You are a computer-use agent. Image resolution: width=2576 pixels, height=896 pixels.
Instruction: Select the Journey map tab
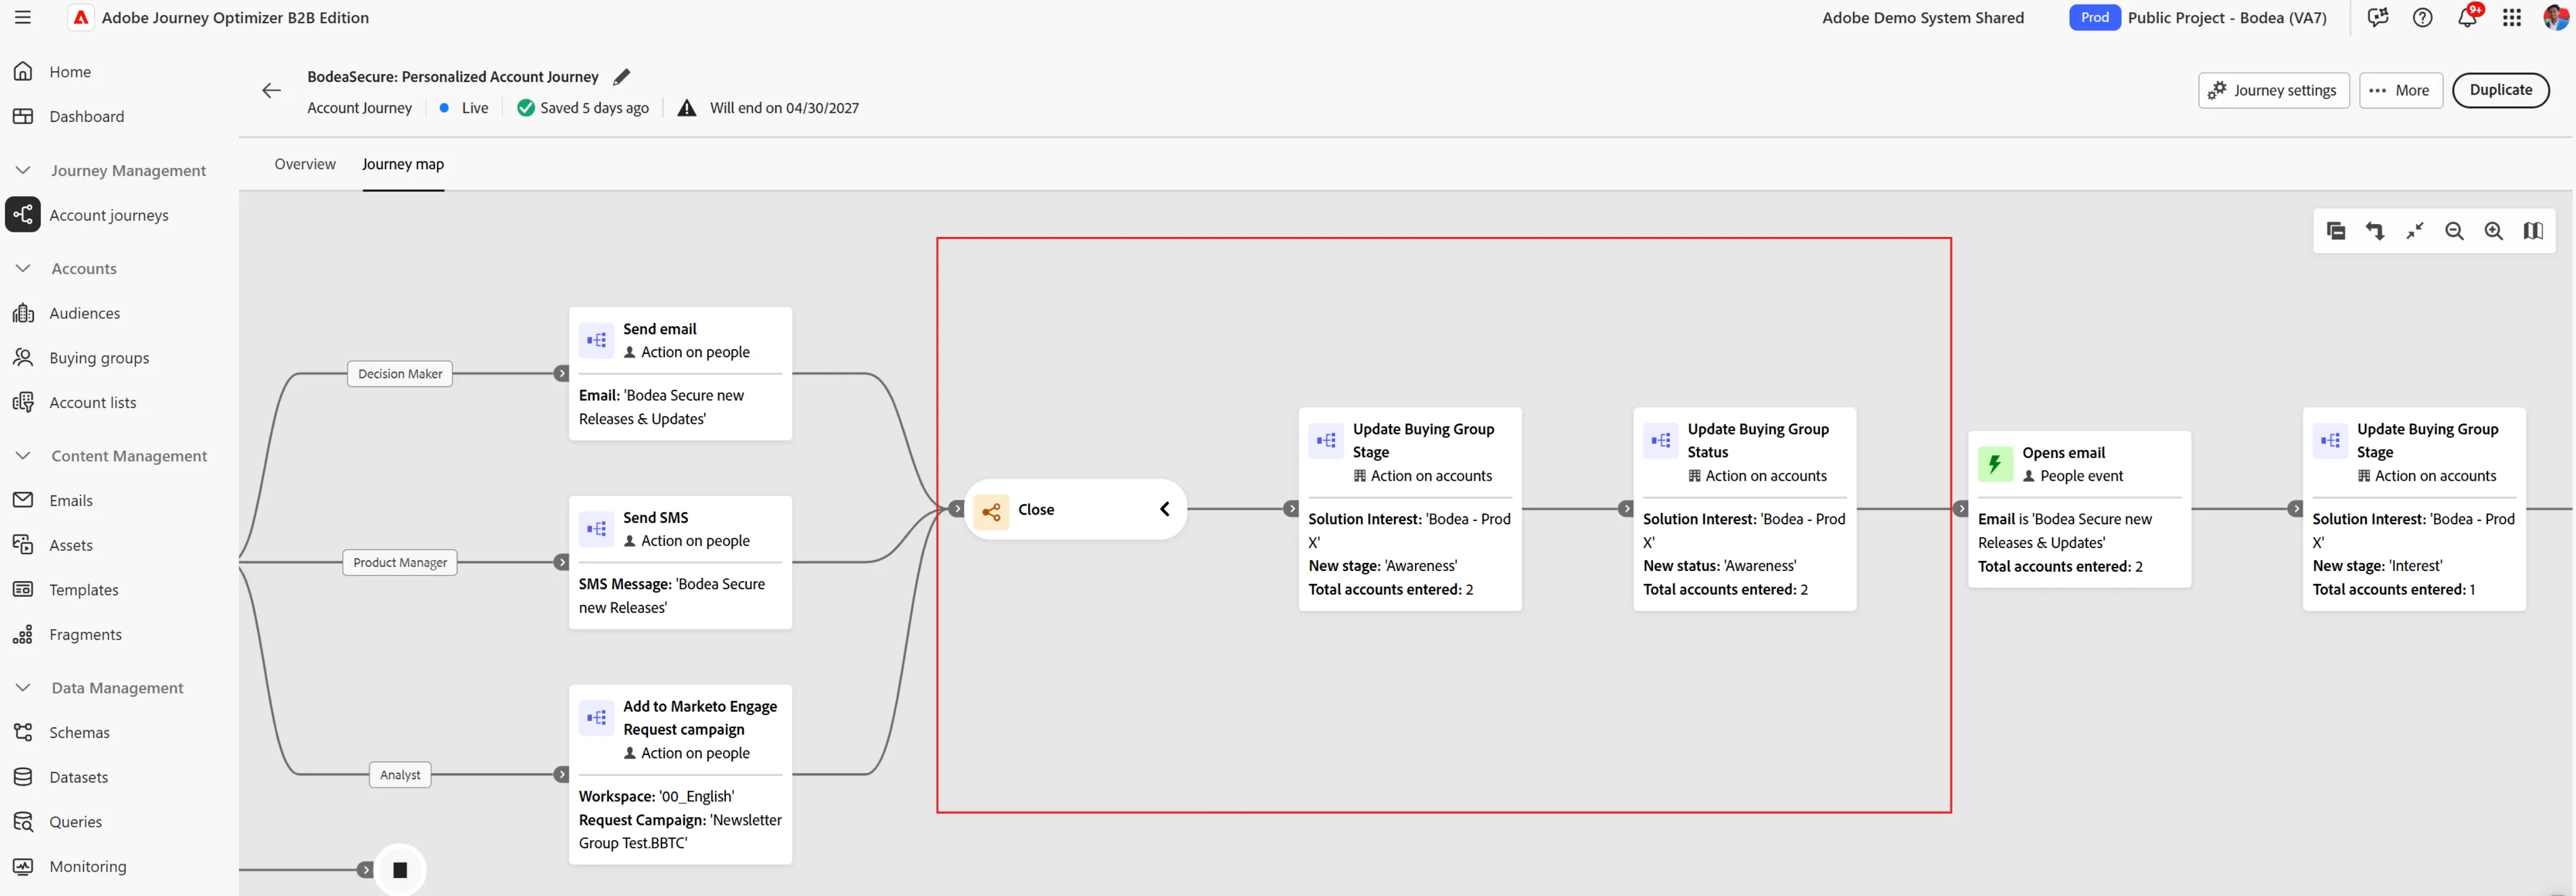coord(403,164)
